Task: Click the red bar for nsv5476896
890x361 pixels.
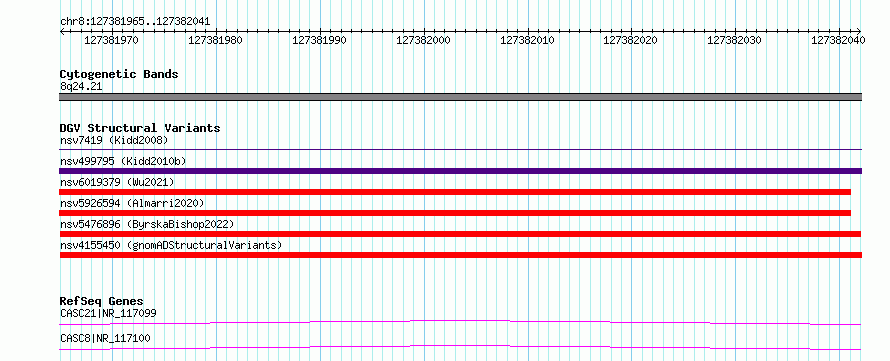Action: click(x=460, y=234)
